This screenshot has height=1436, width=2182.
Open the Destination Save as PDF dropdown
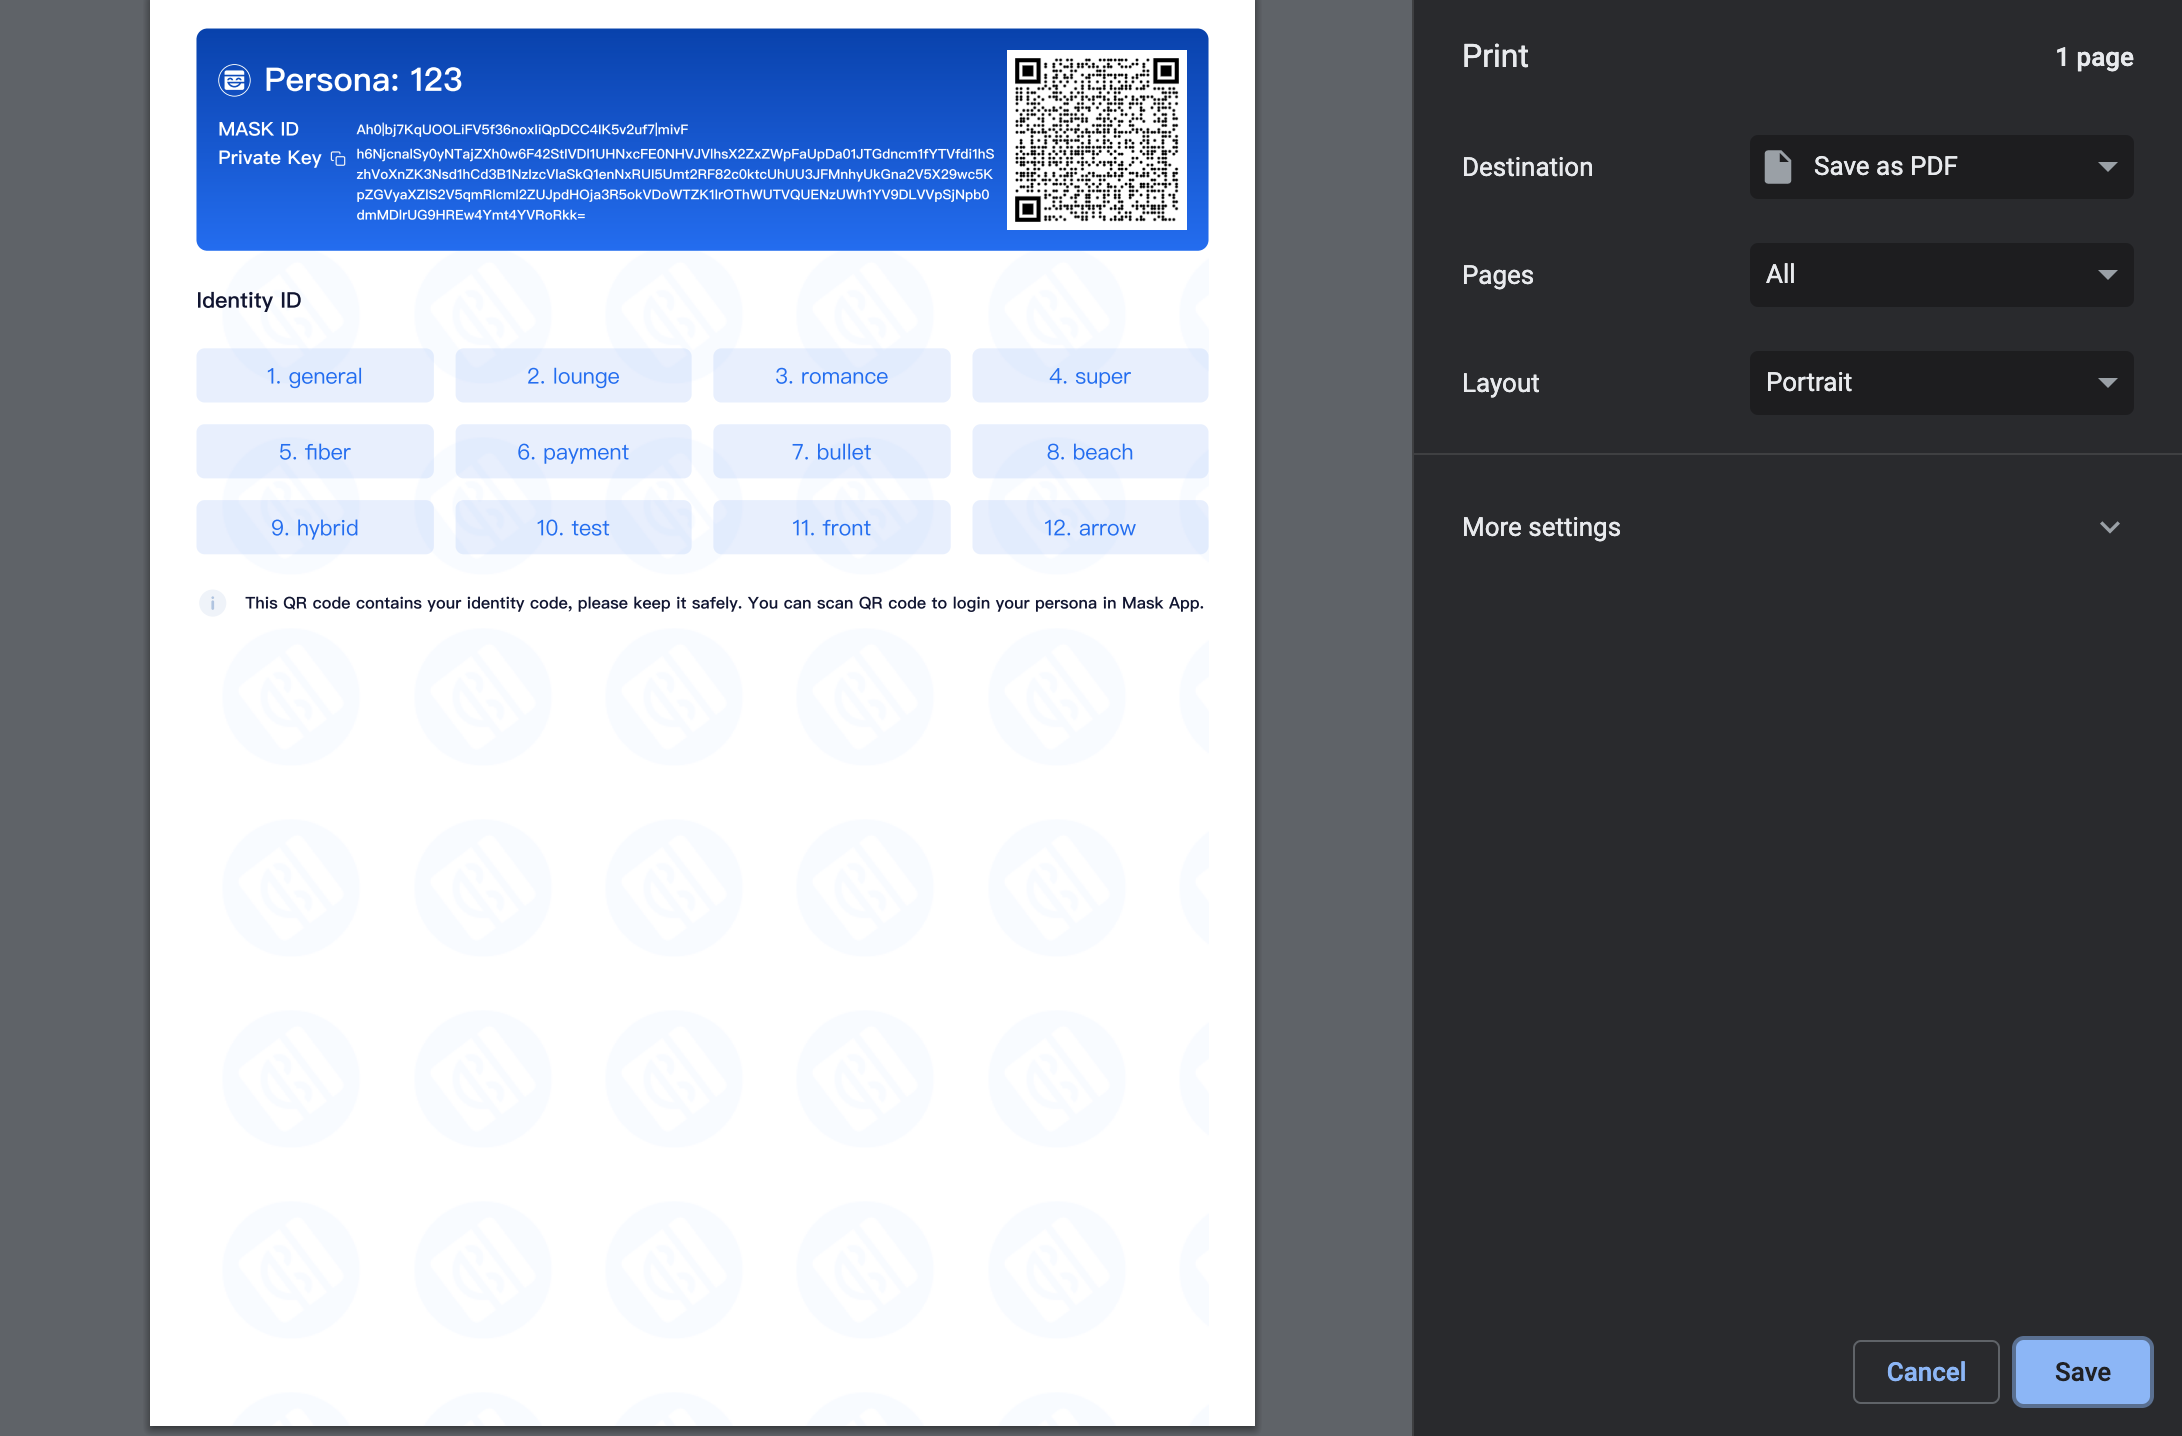pyautogui.click(x=1941, y=167)
